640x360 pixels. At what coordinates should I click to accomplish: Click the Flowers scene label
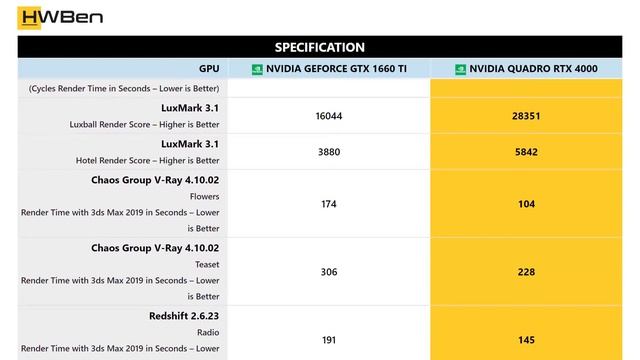click(204, 196)
